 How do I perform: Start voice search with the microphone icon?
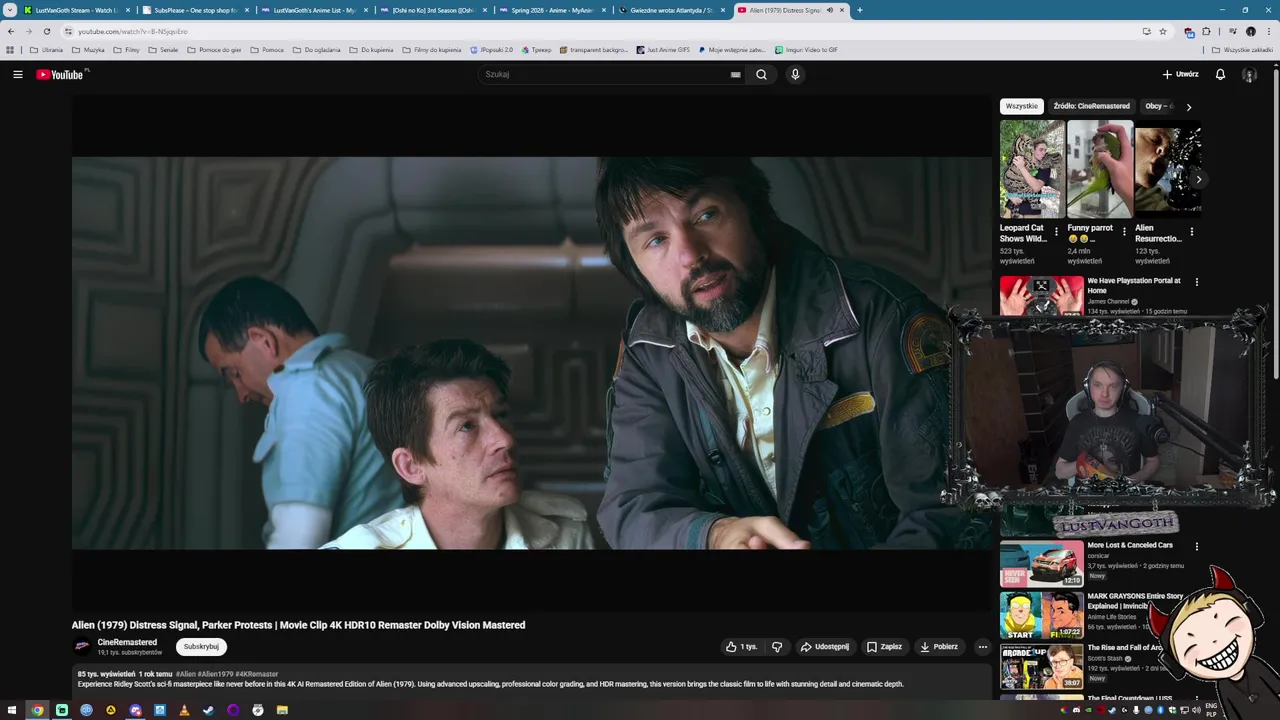click(795, 74)
